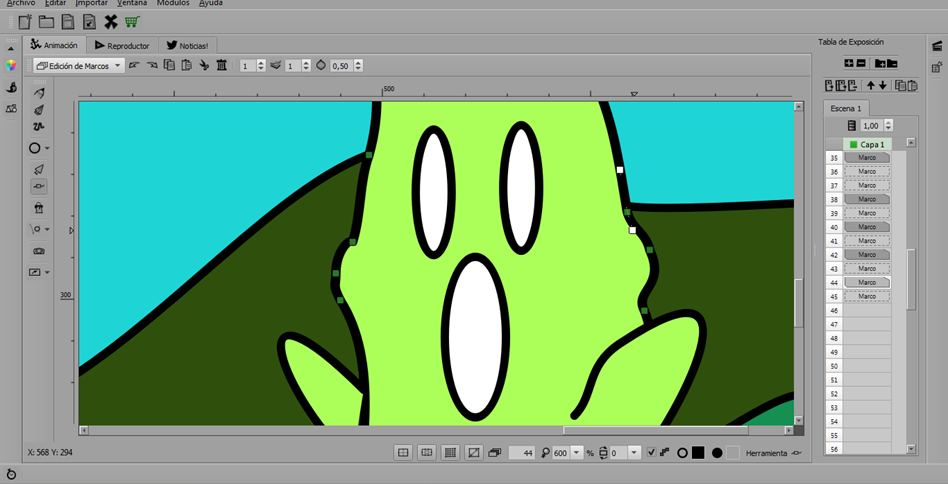Toggle the action safe area button
The height and width of the screenshot is (484, 948).
point(403,453)
